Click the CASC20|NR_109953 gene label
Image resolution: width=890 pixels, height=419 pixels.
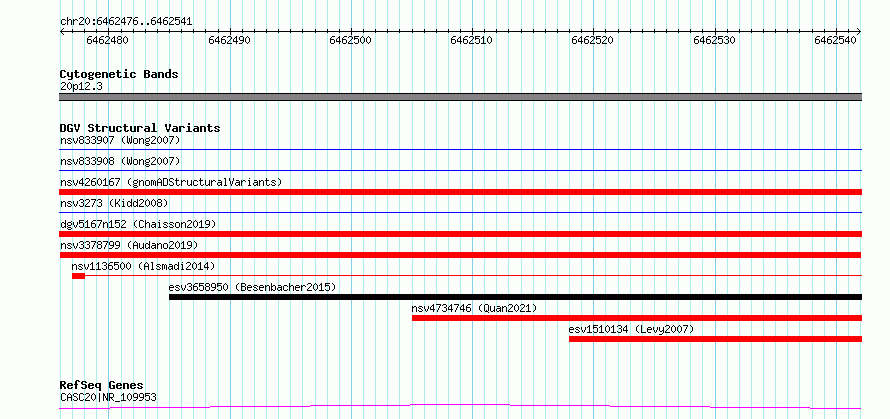click(108, 397)
